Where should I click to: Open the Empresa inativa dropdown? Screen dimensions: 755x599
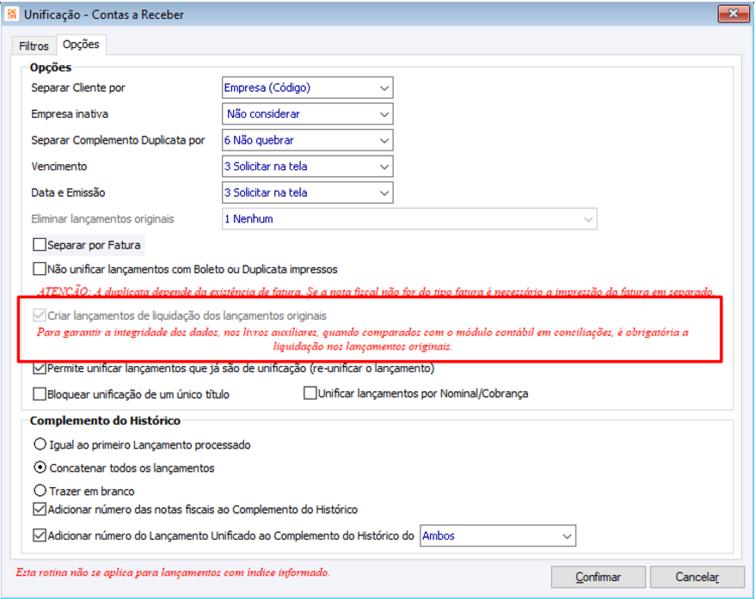[308, 114]
